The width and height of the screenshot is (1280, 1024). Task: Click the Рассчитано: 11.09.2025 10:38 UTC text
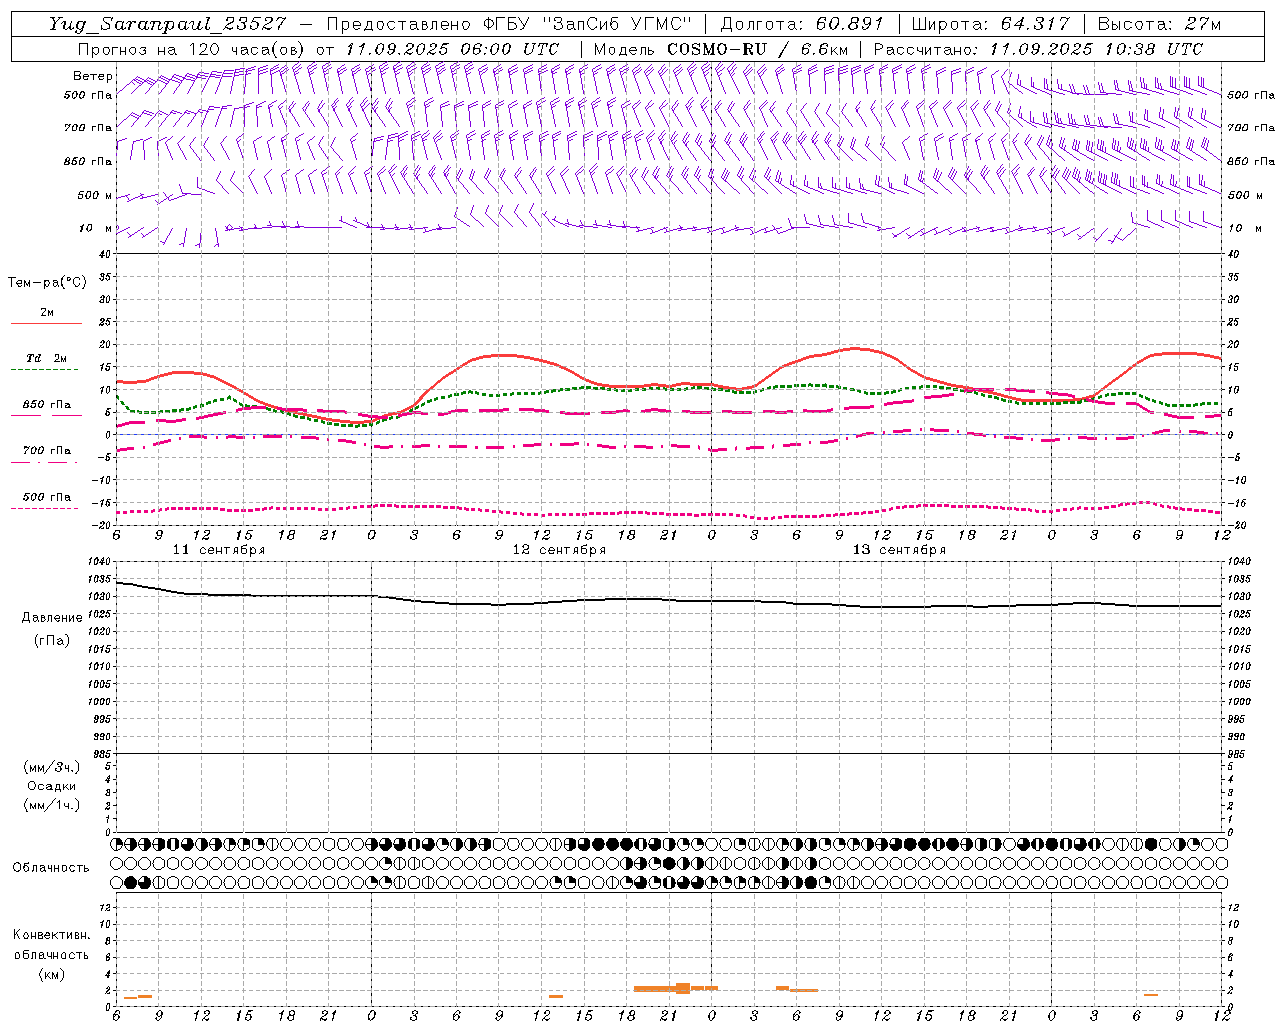click(1038, 49)
